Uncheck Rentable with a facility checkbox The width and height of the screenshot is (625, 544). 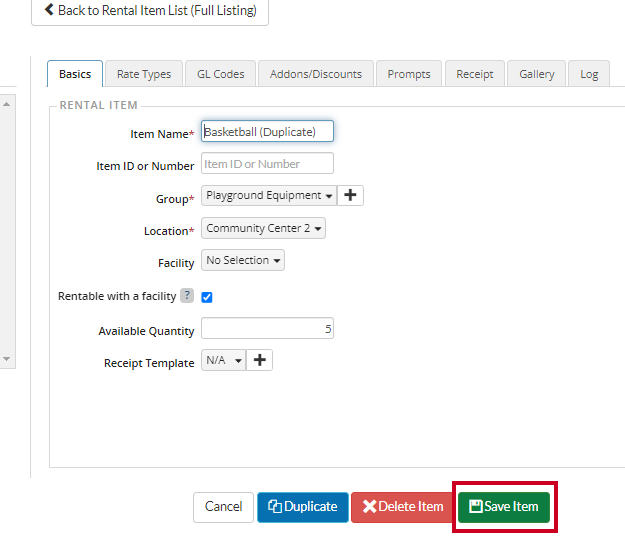coord(206,297)
